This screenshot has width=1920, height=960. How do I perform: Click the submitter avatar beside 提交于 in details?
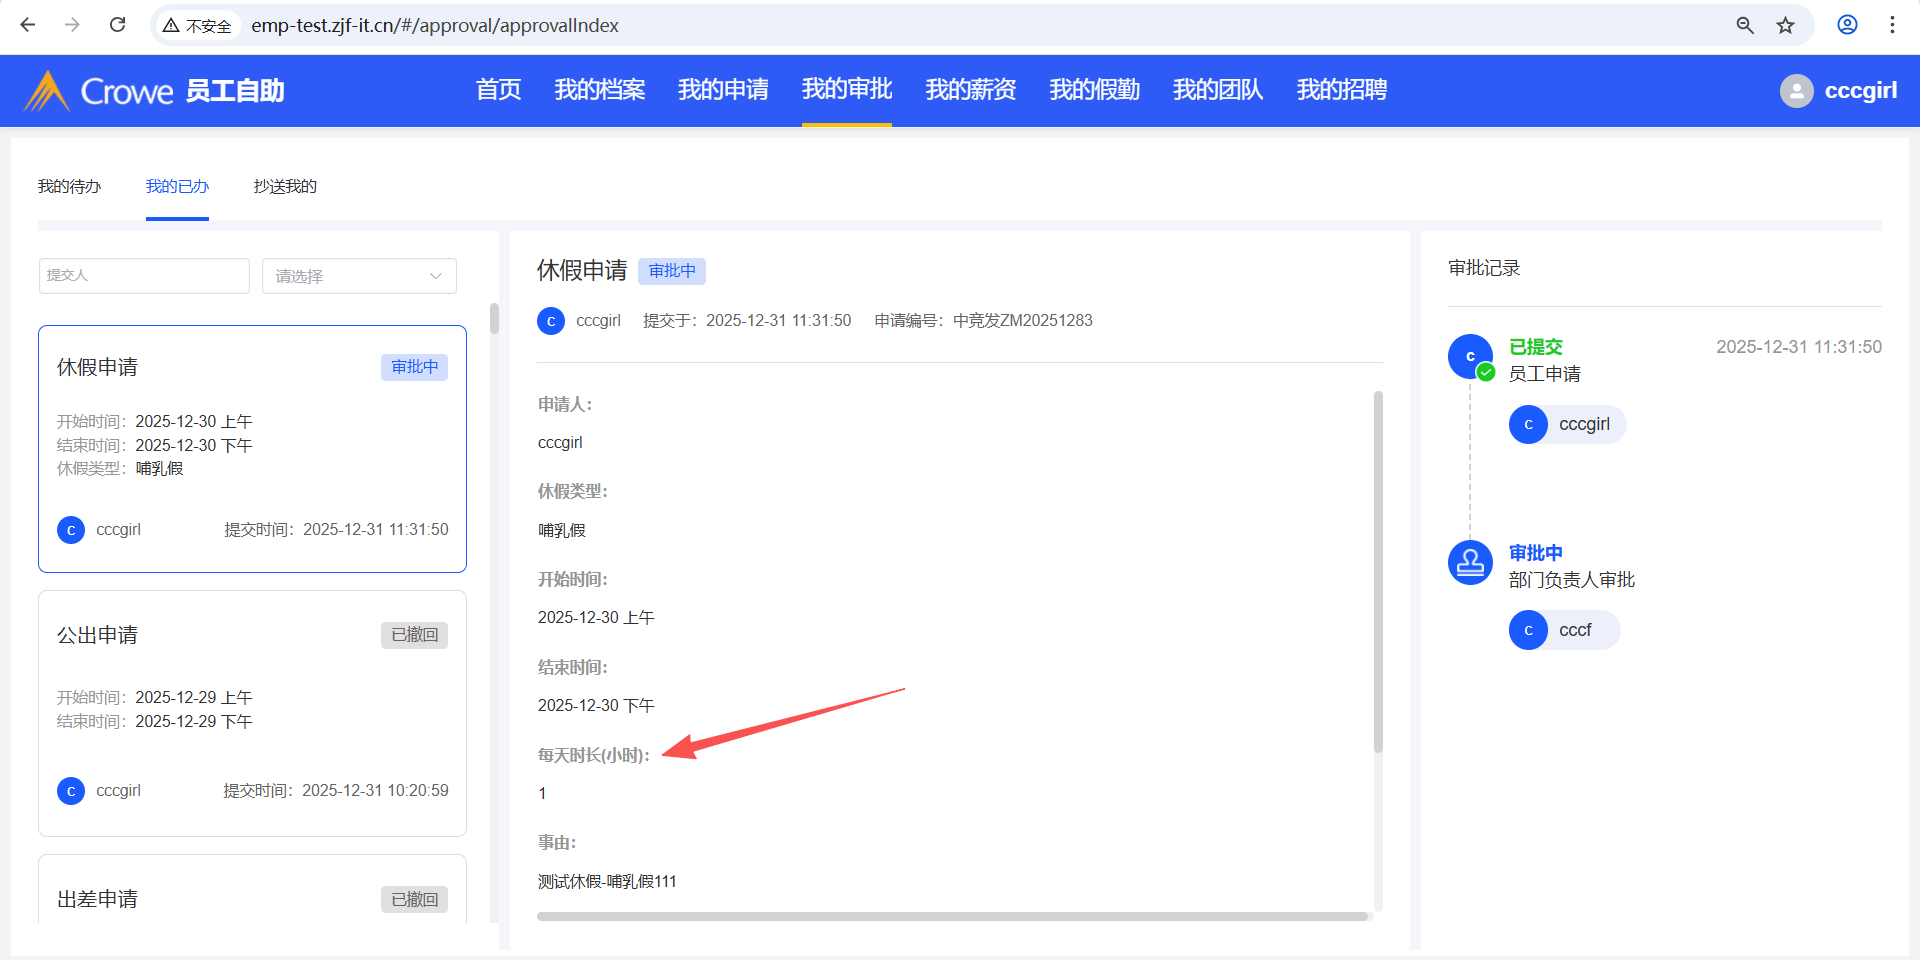click(x=551, y=321)
